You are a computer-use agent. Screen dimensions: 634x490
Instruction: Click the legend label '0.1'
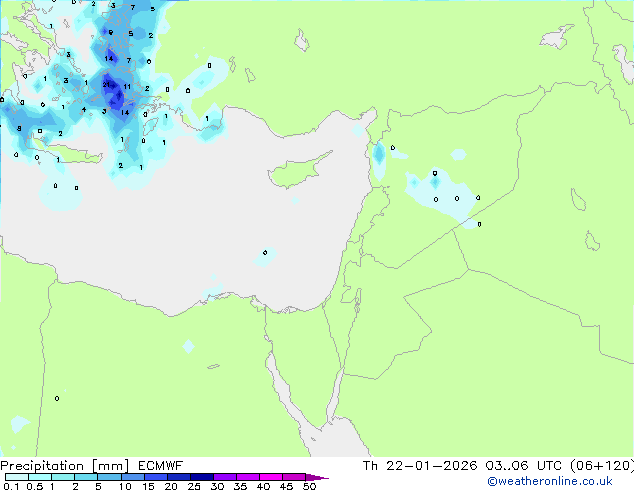pos(11,486)
